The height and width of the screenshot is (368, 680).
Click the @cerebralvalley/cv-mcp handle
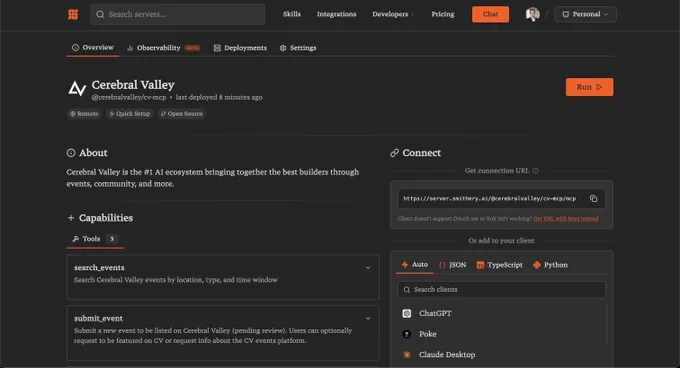click(129, 98)
